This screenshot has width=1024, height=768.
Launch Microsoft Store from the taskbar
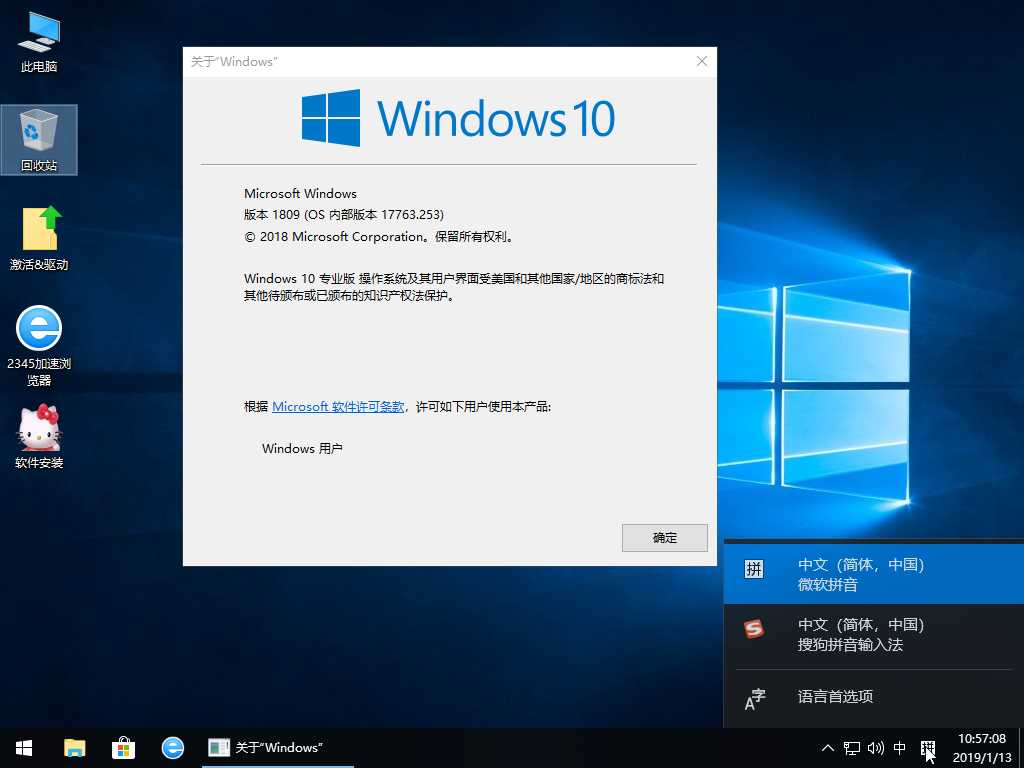pos(123,748)
